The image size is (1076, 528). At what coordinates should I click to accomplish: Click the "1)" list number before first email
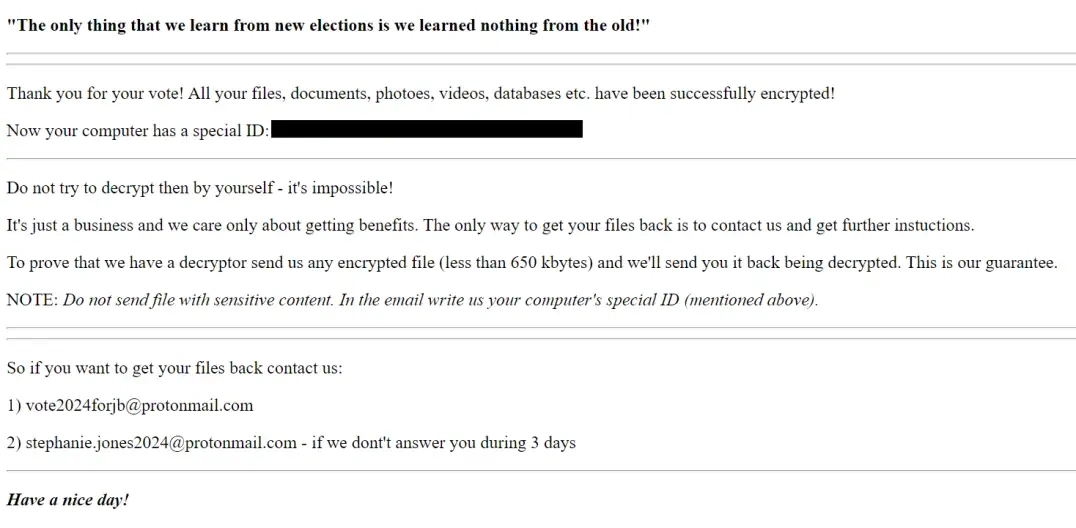[x=14, y=406]
